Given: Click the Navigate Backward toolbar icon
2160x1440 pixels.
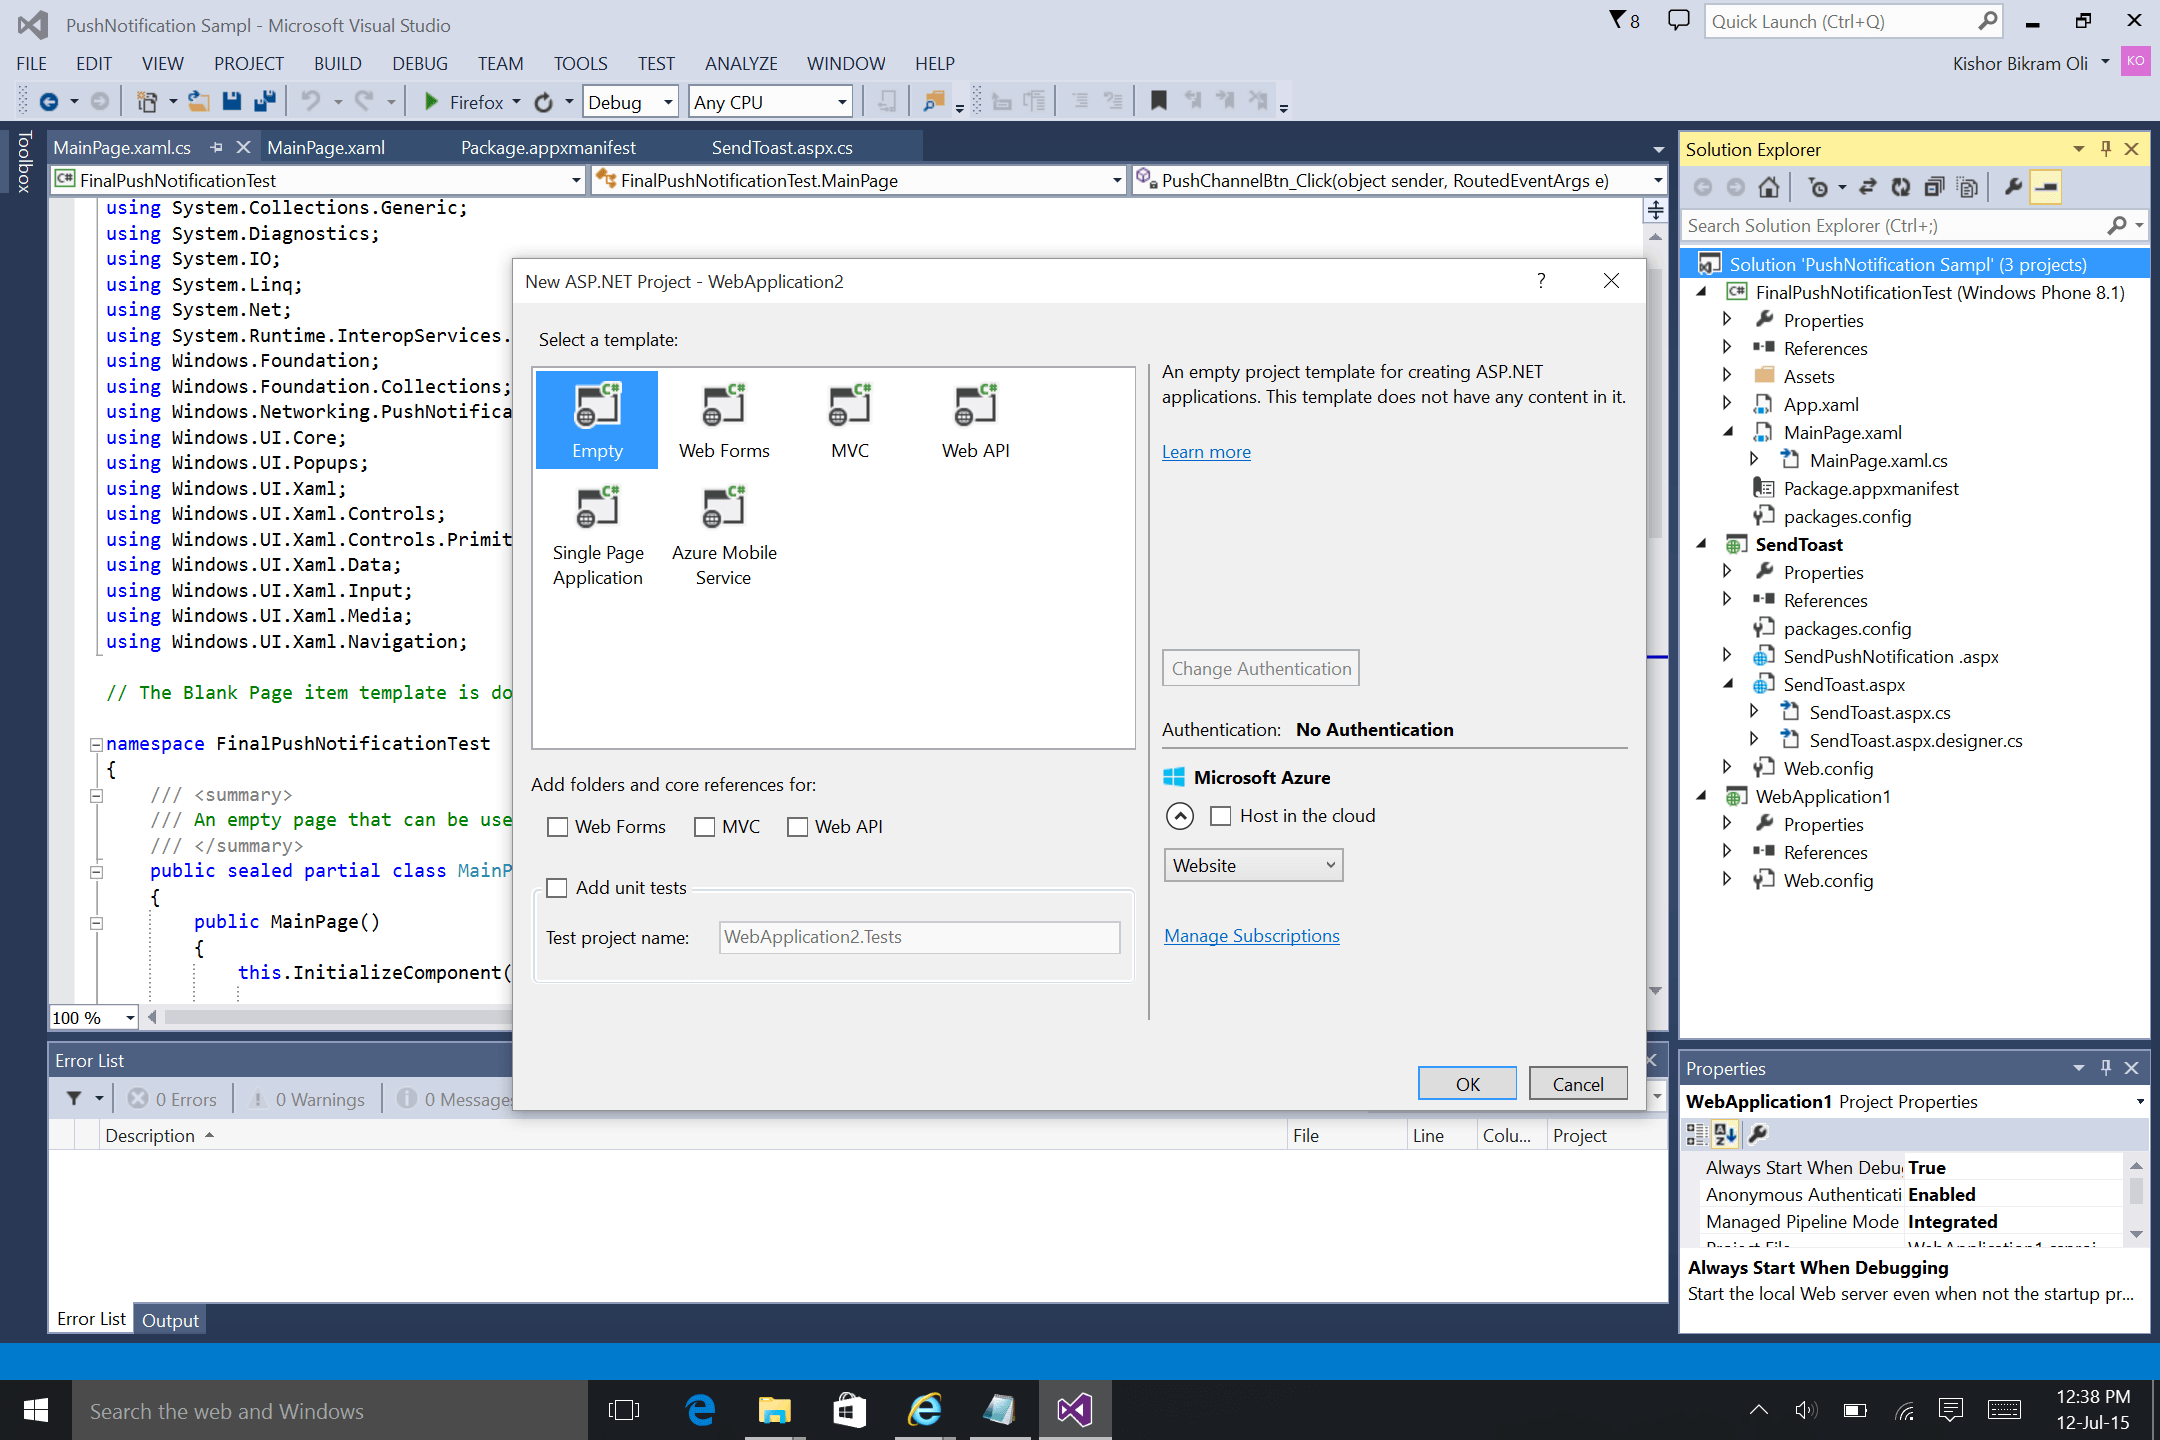Looking at the screenshot, I should [x=49, y=102].
